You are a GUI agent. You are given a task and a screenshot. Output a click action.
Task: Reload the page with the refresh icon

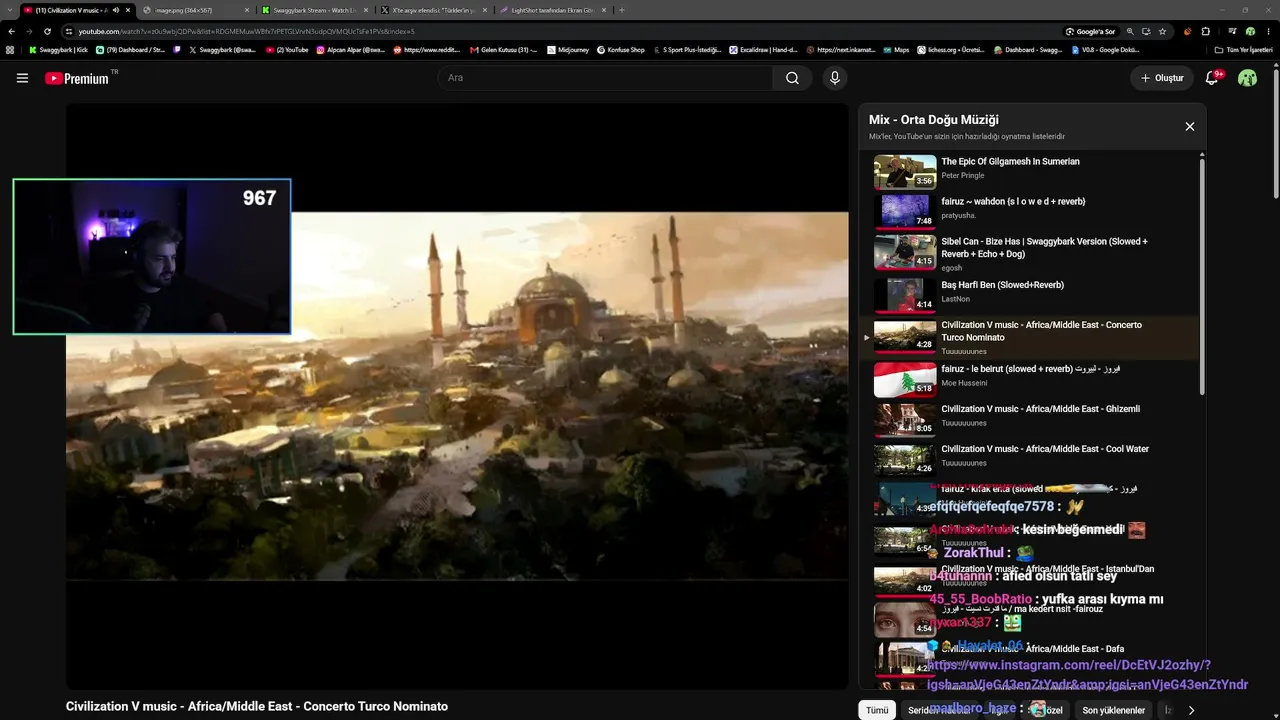(47, 31)
